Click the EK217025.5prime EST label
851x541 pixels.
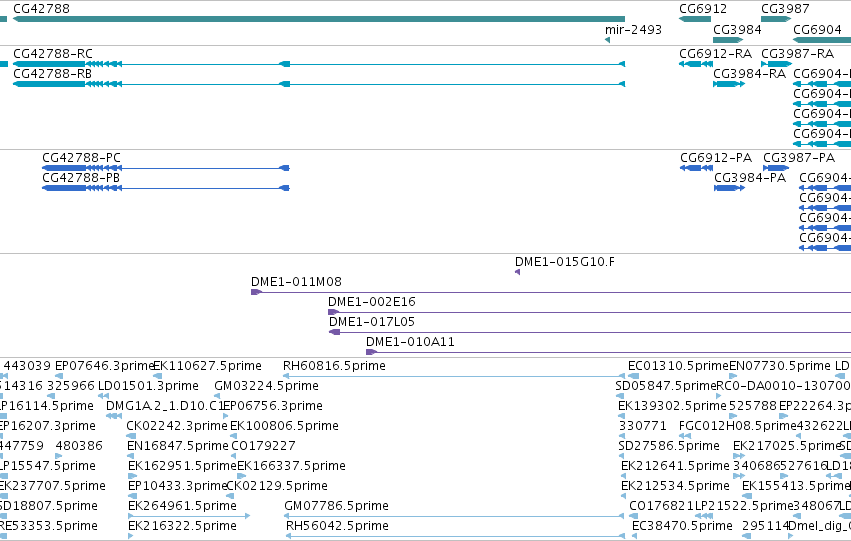(x=787, y=446)
